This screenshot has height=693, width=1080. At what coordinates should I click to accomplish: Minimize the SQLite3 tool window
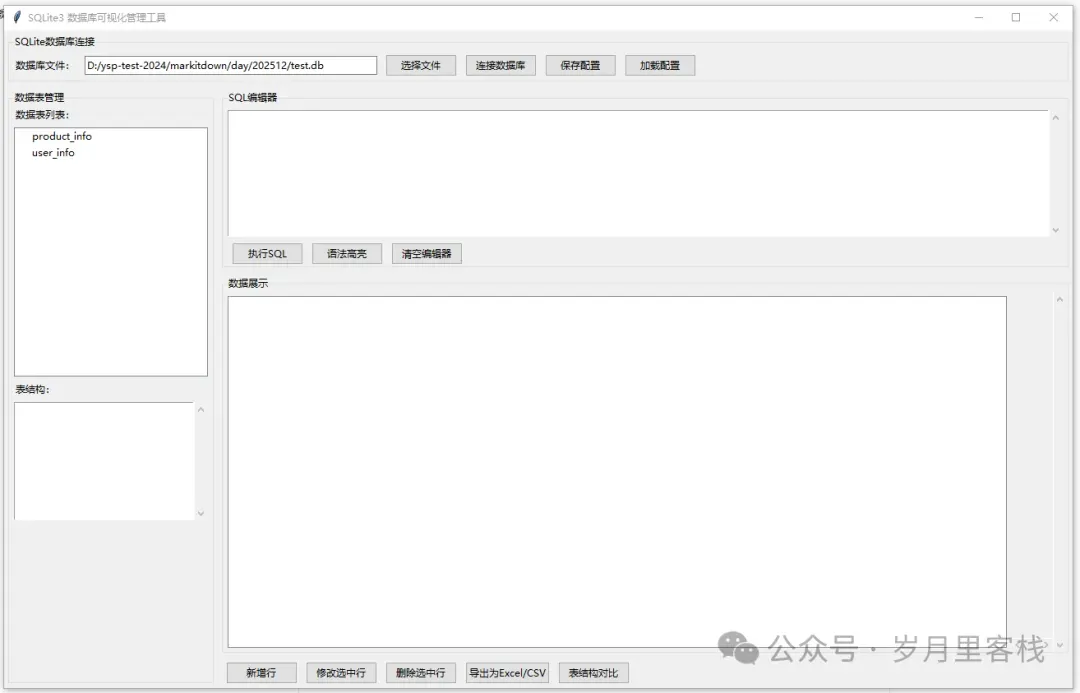[x=979, y=17]
